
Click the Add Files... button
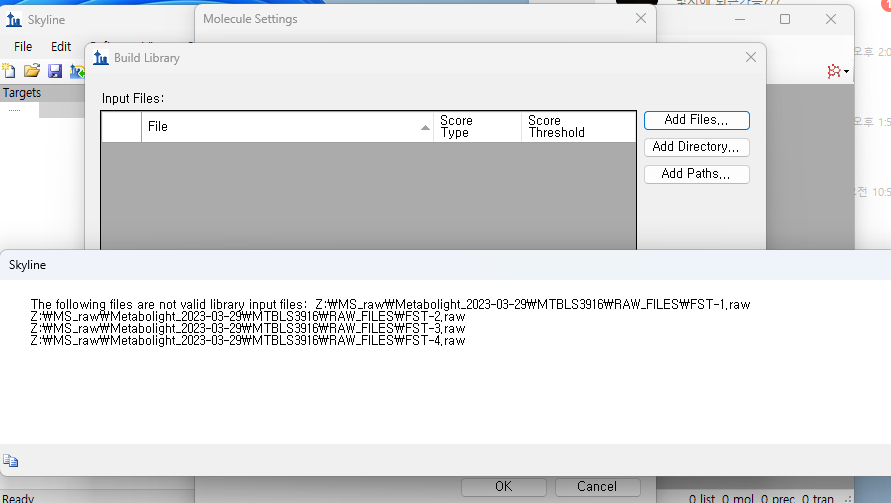[696, 120]
